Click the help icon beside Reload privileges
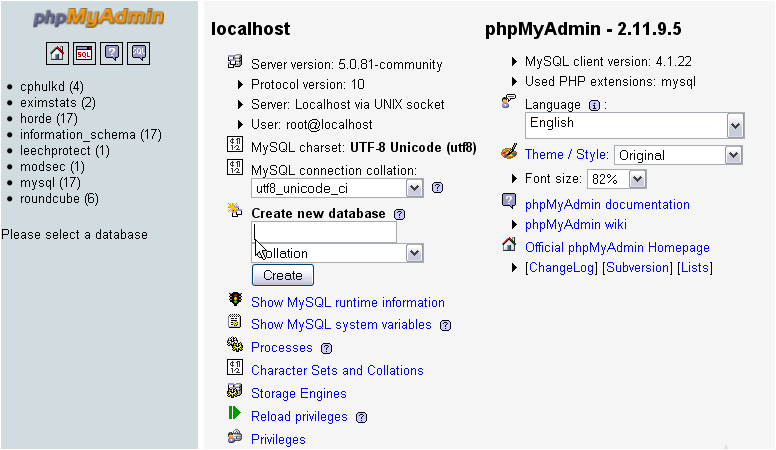The height and width of the screenshot is (450, 776). click(362, 417)
